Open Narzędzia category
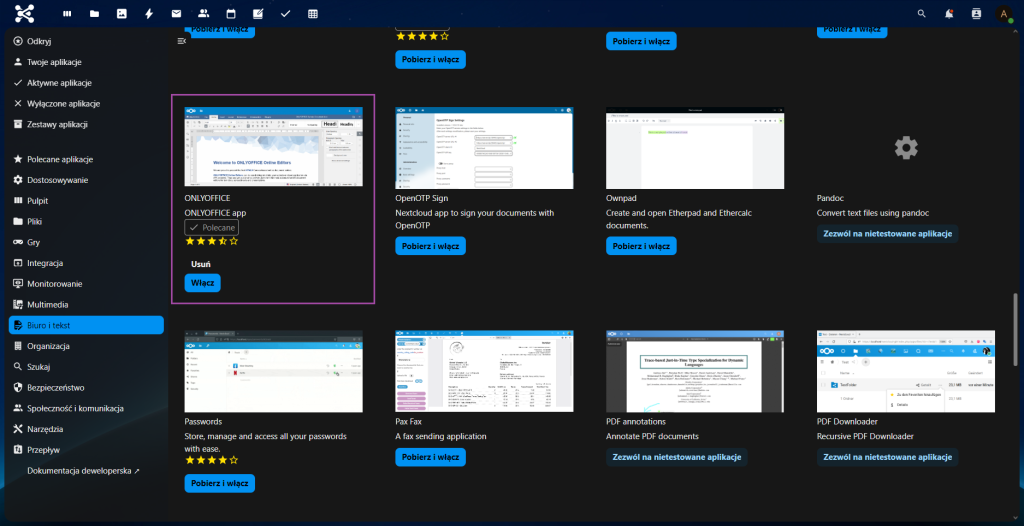This screenshot has width=1024, height=526. (x=86, y=429)
